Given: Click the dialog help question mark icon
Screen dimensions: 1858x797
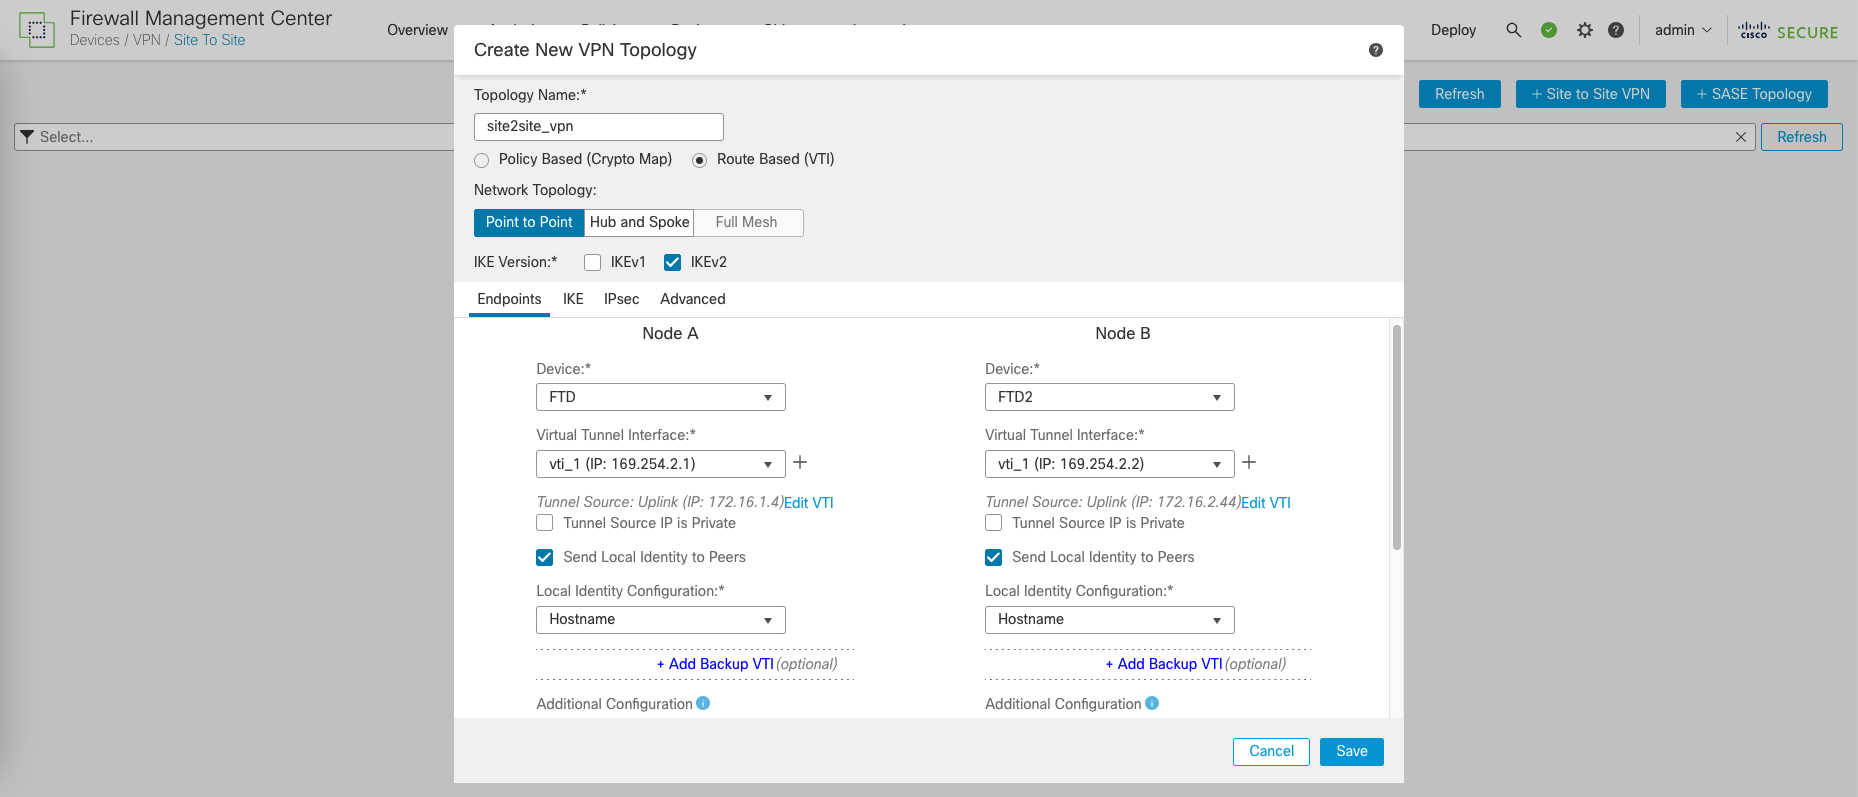Looking at the screenshot, I should (x=1376, y=50).
